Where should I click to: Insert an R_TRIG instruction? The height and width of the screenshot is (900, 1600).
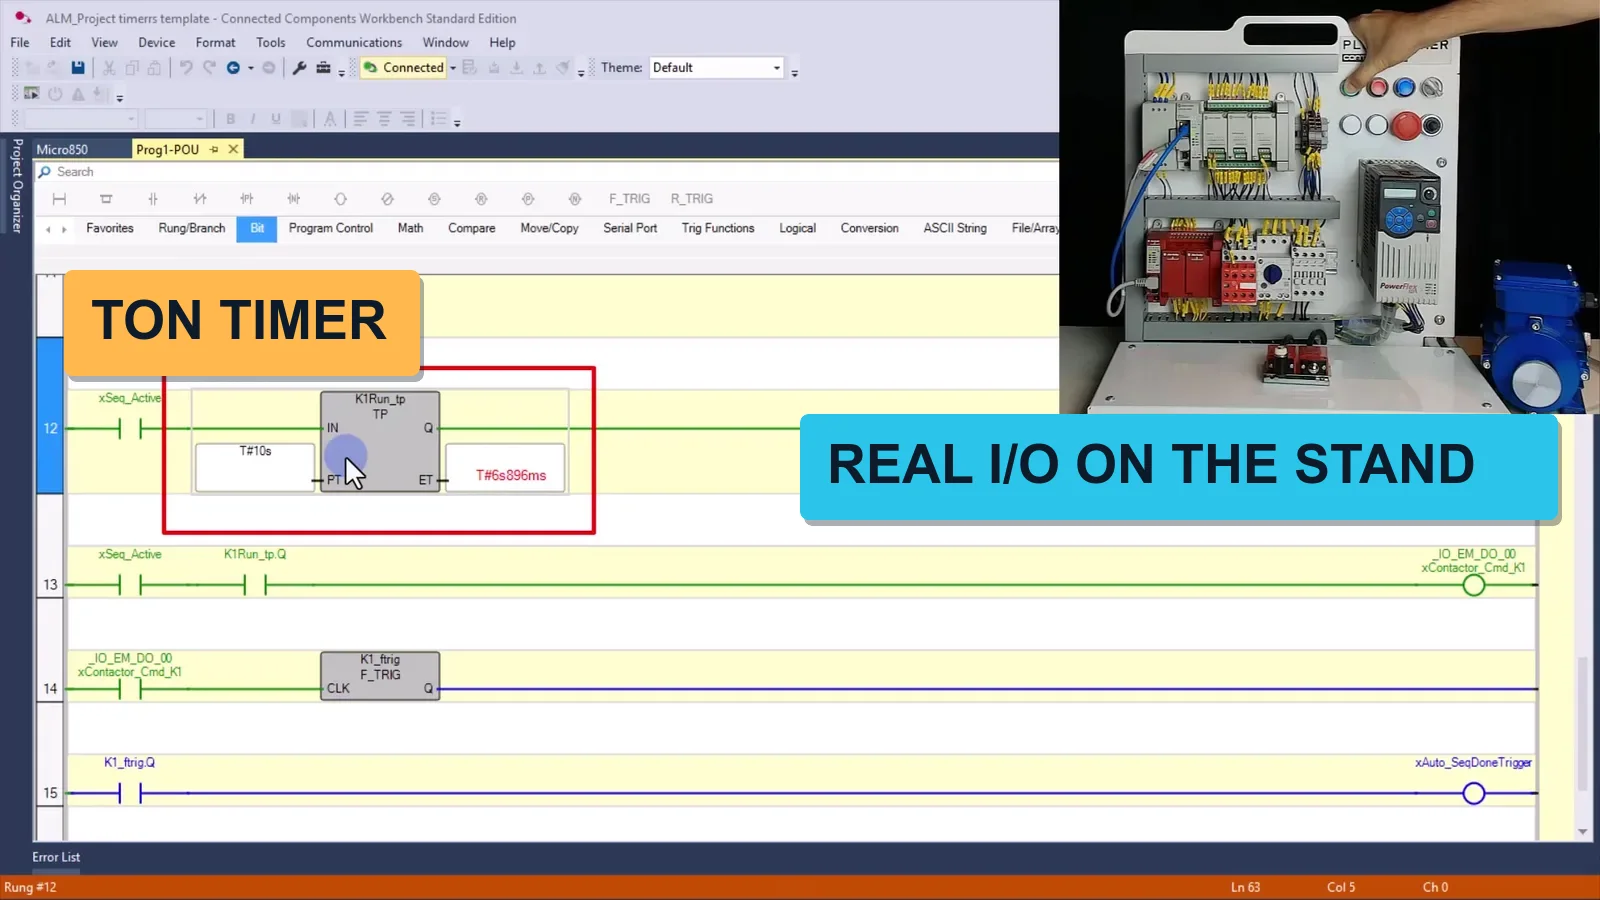(692, 199)
